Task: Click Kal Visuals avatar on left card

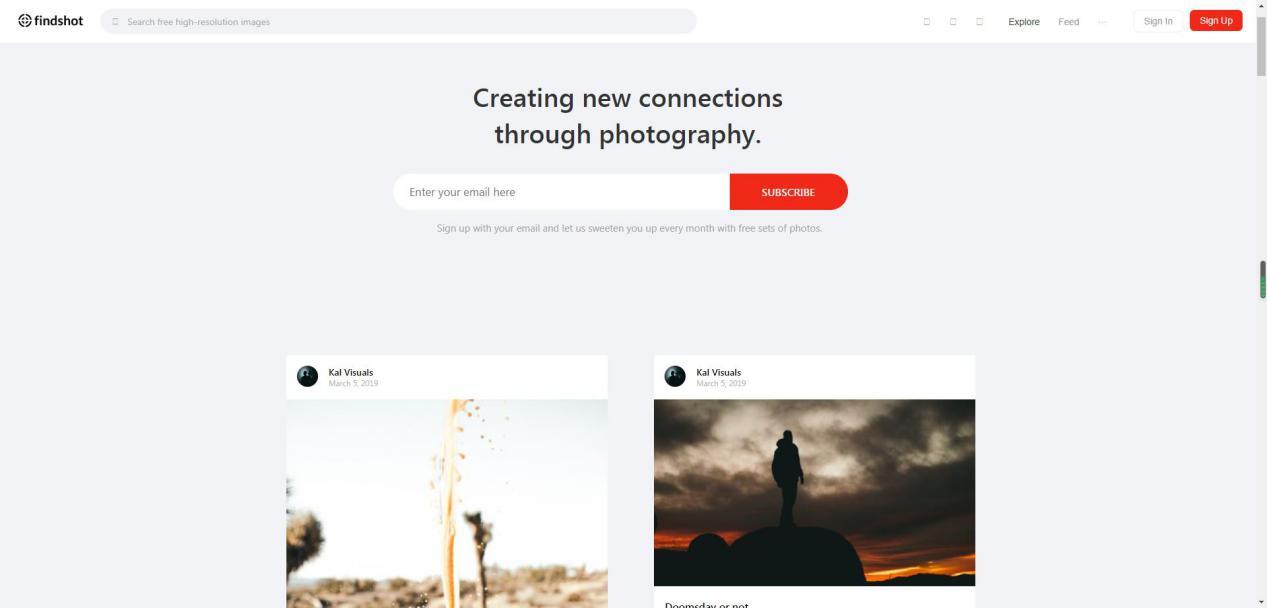Action: tap(307, 376)
